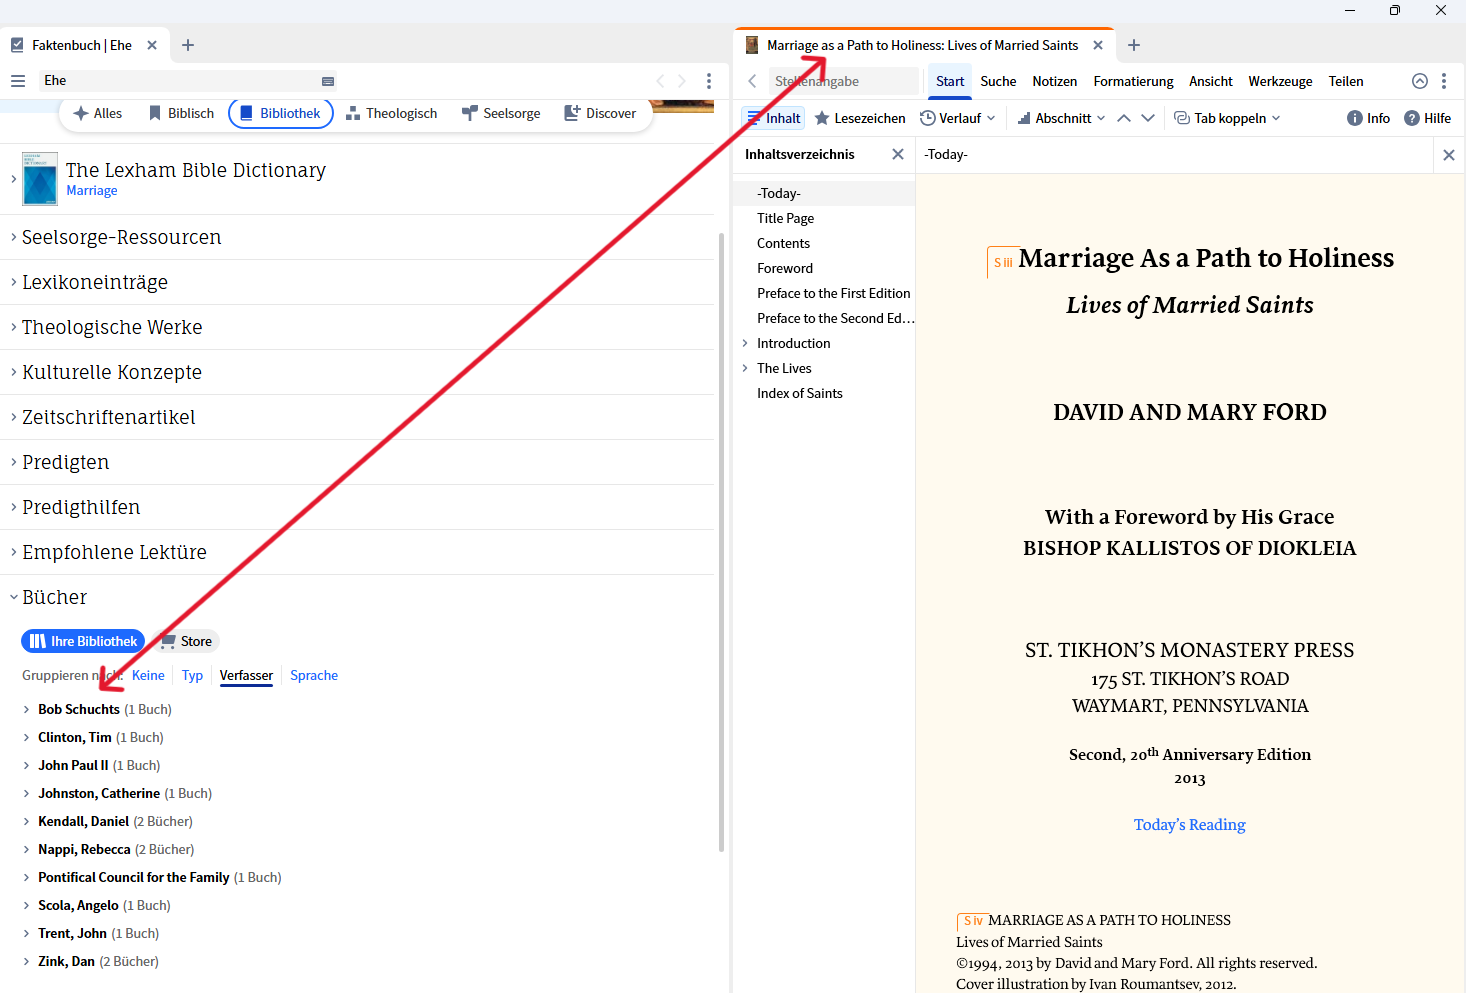Jump to previous section with up arrow

(1124, 118)
